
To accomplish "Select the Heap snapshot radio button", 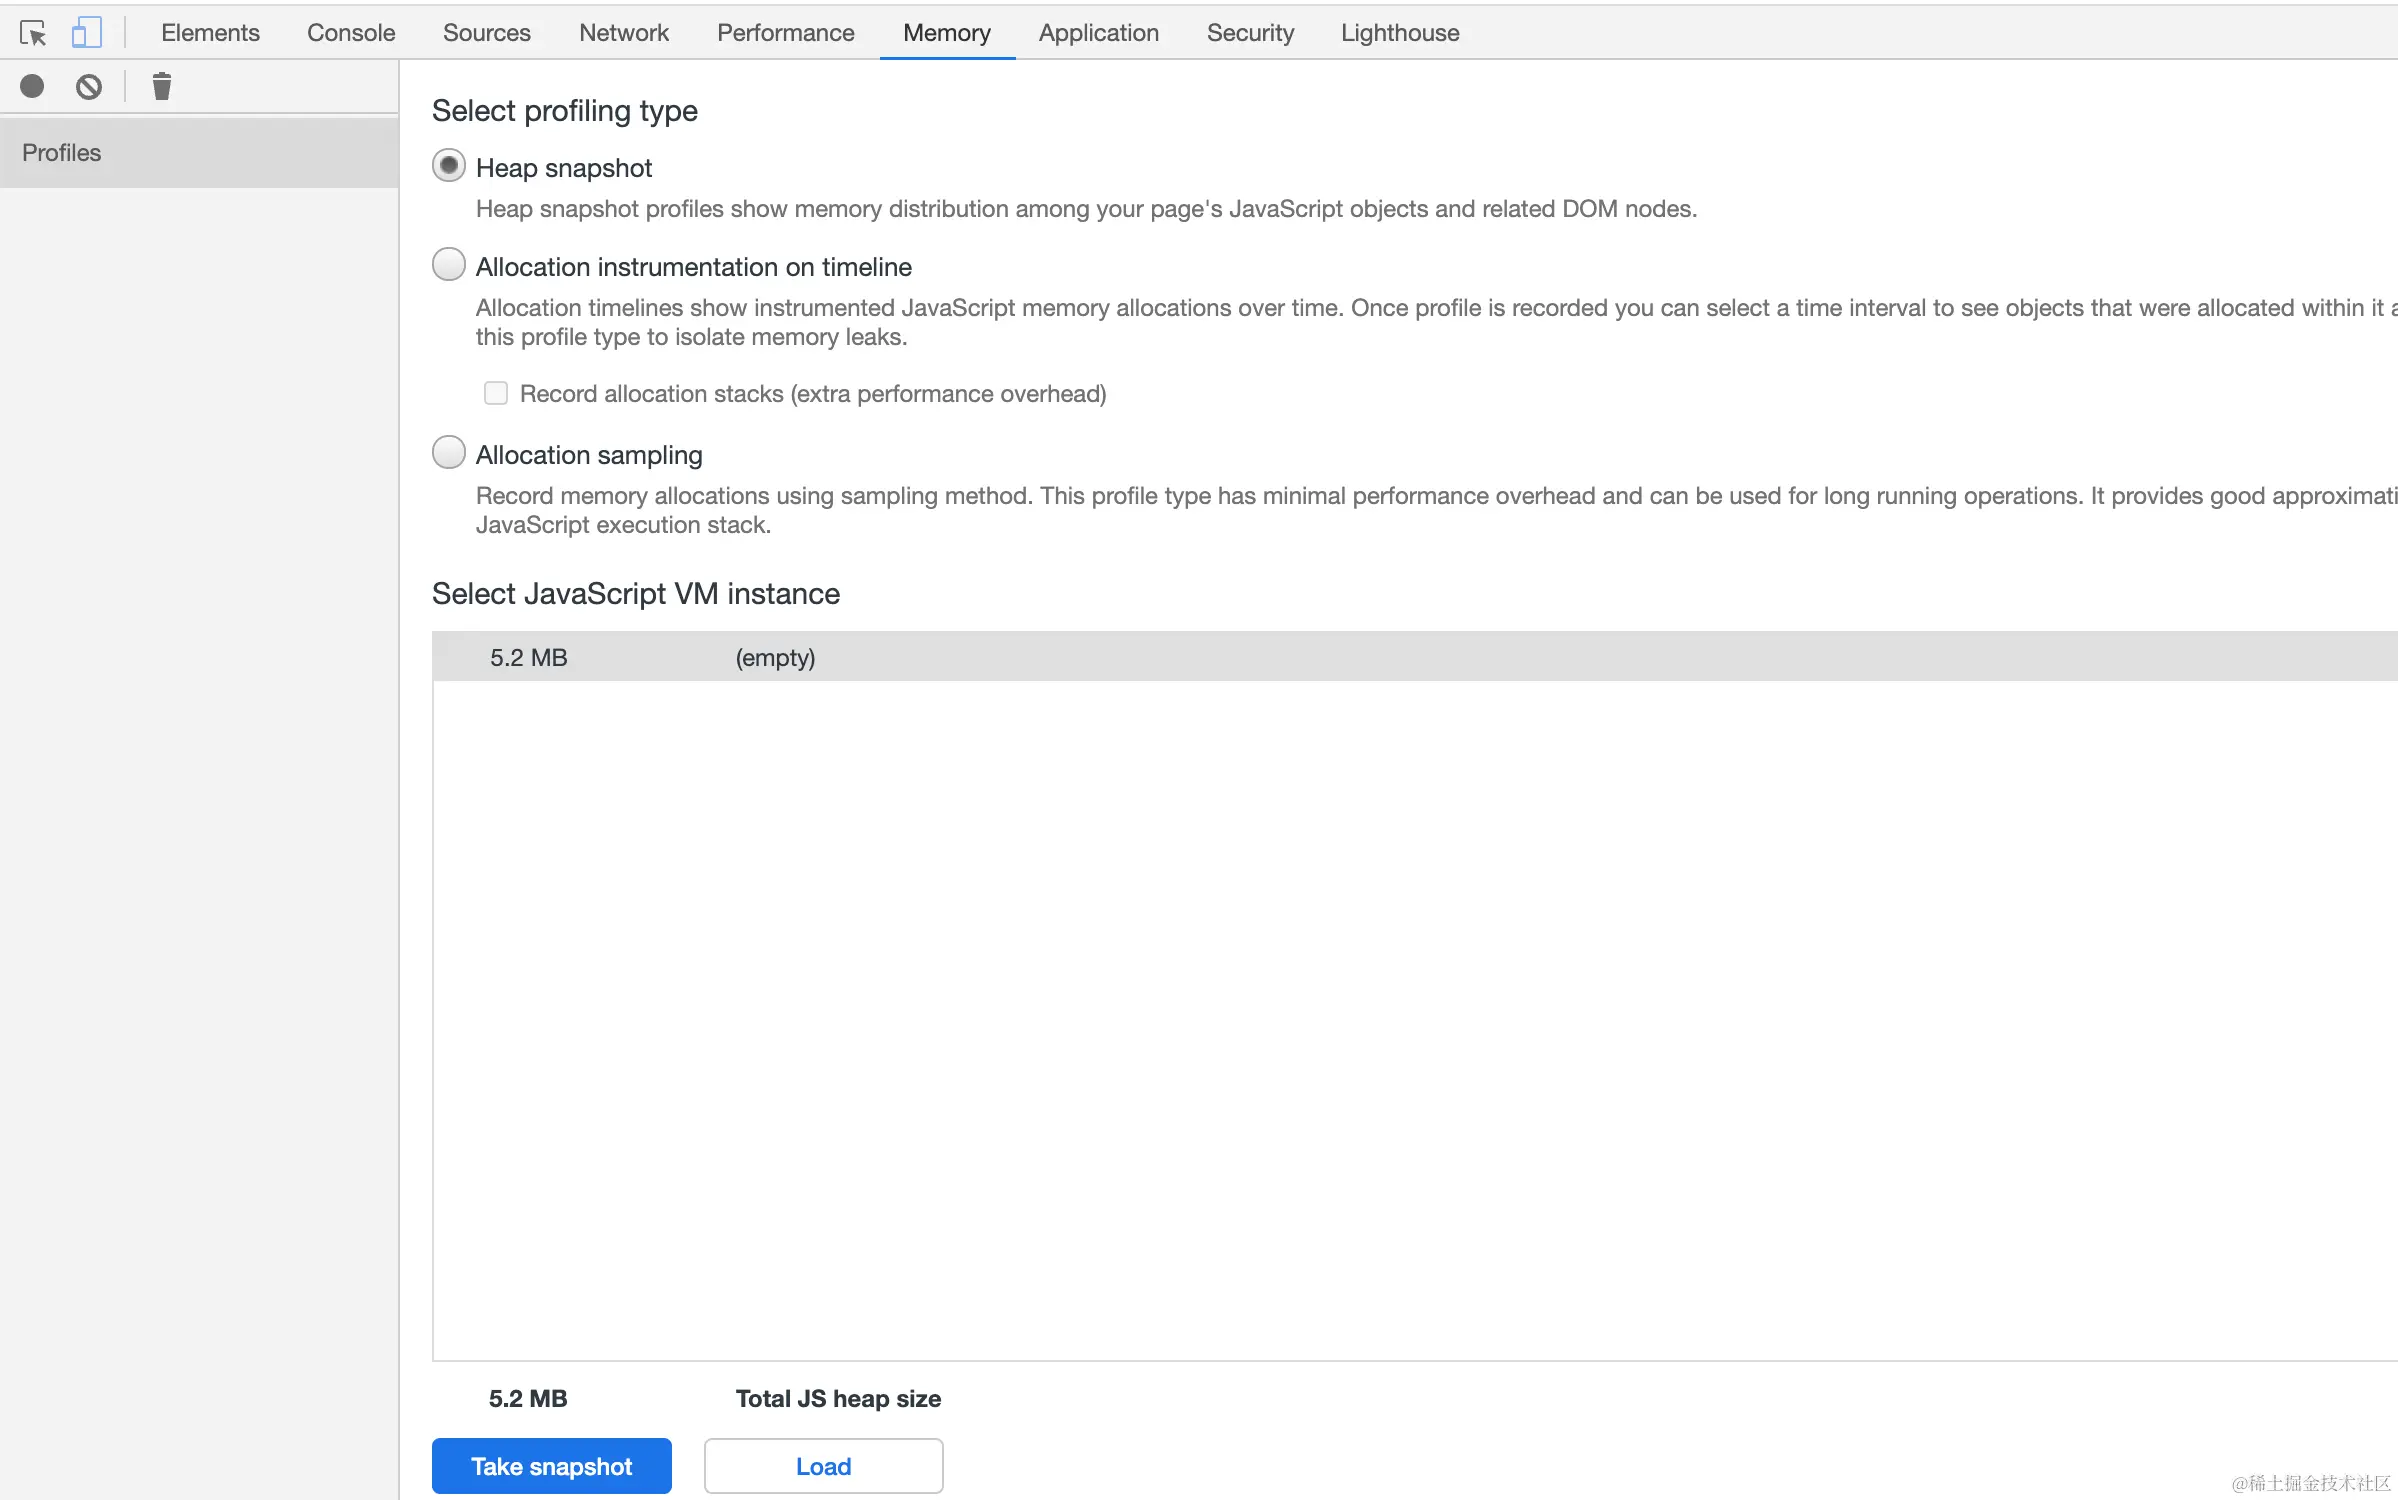I will point(449,166).
